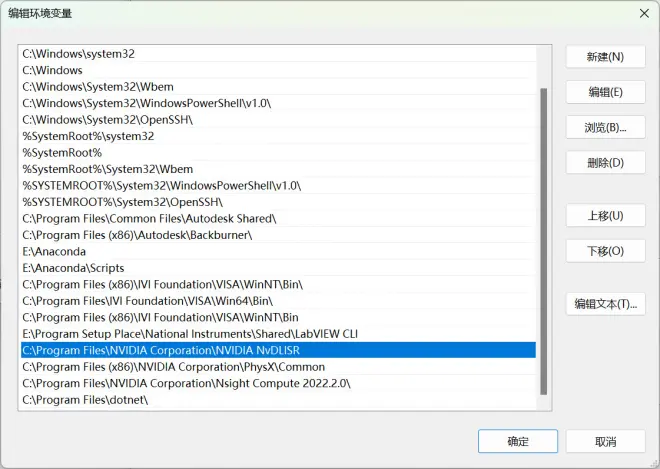Select the Autodesk\Backburner\ path entry

click(x=278, y=235)
